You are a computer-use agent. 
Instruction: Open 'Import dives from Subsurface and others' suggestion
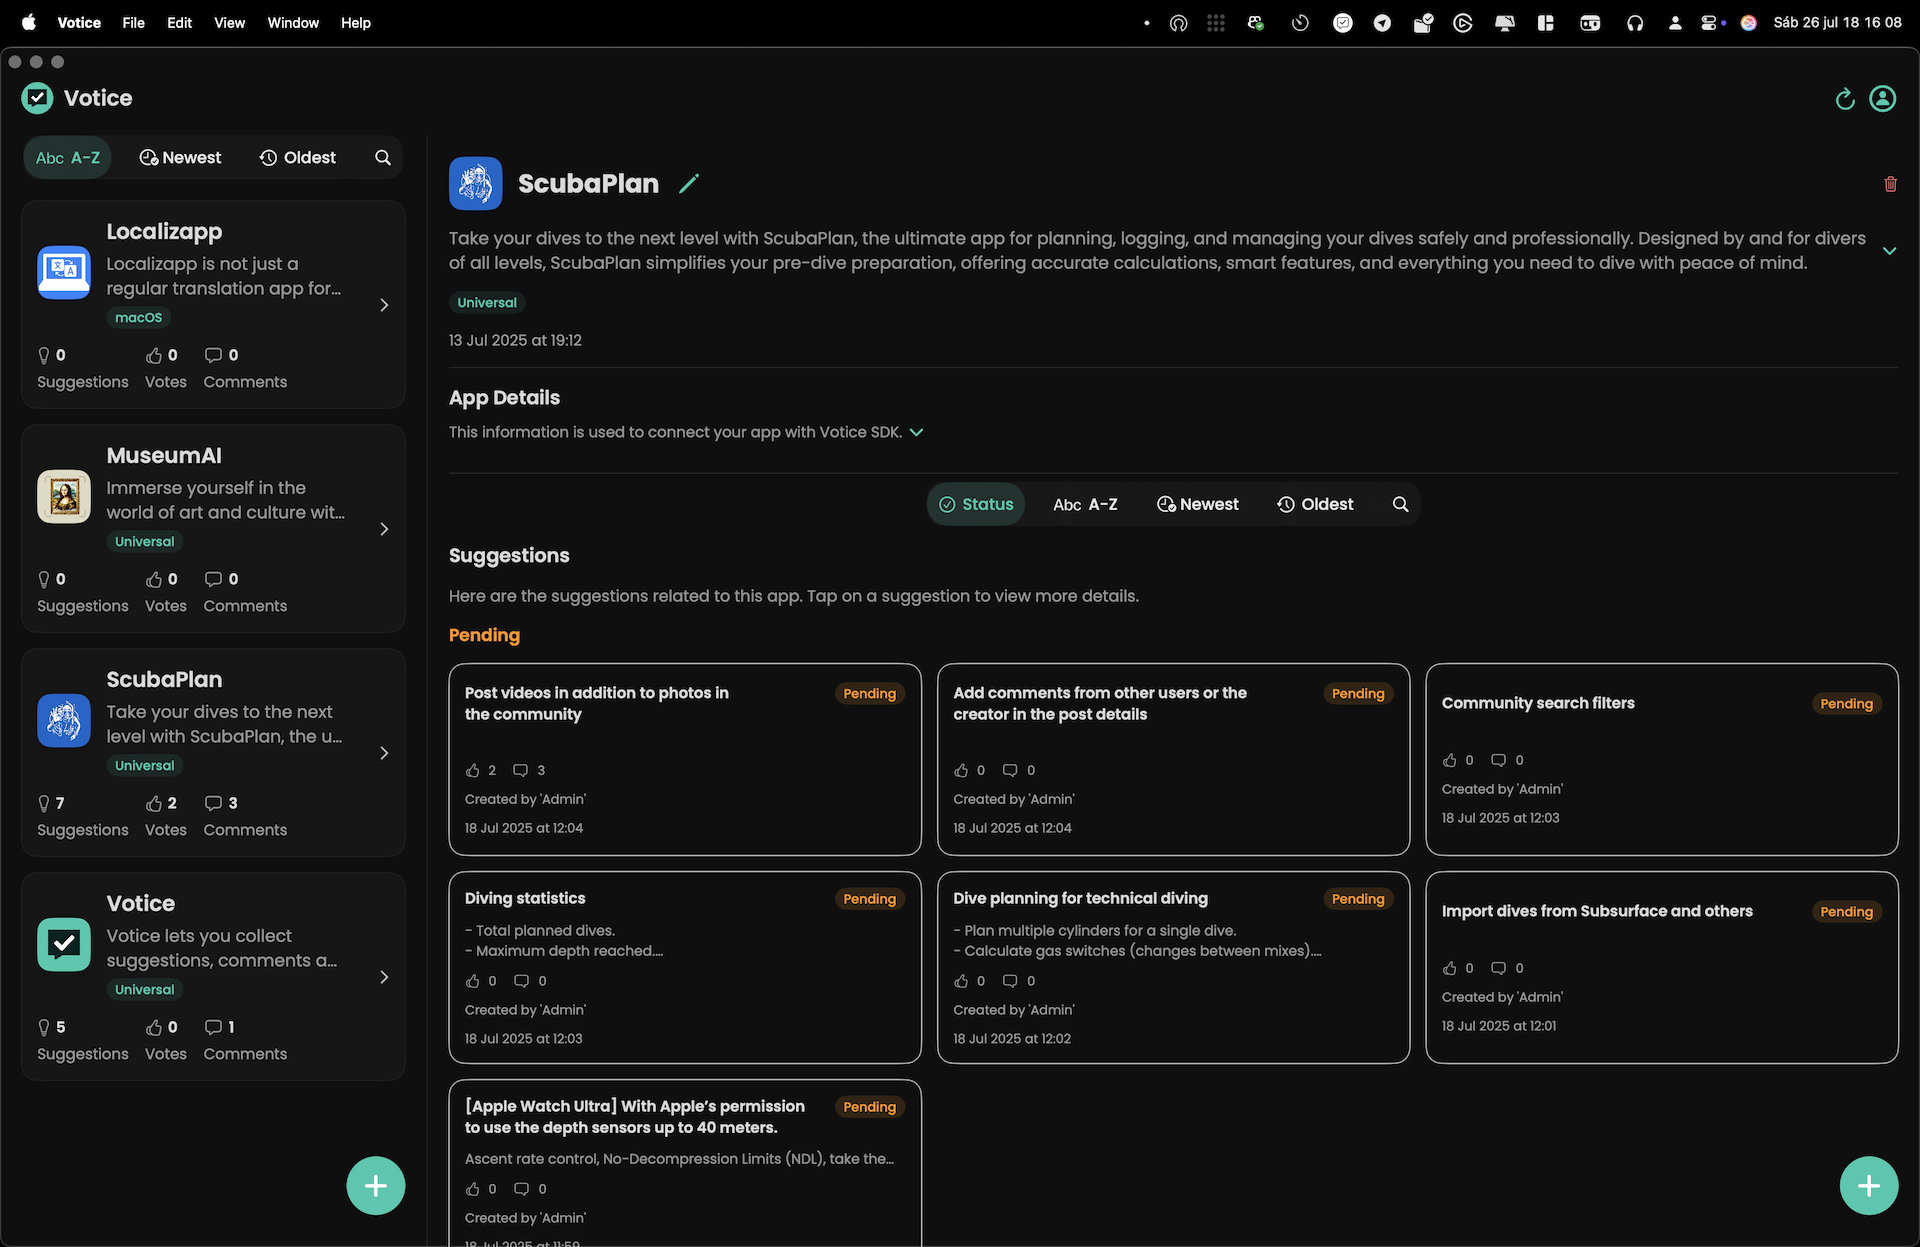coord(1662,967)
